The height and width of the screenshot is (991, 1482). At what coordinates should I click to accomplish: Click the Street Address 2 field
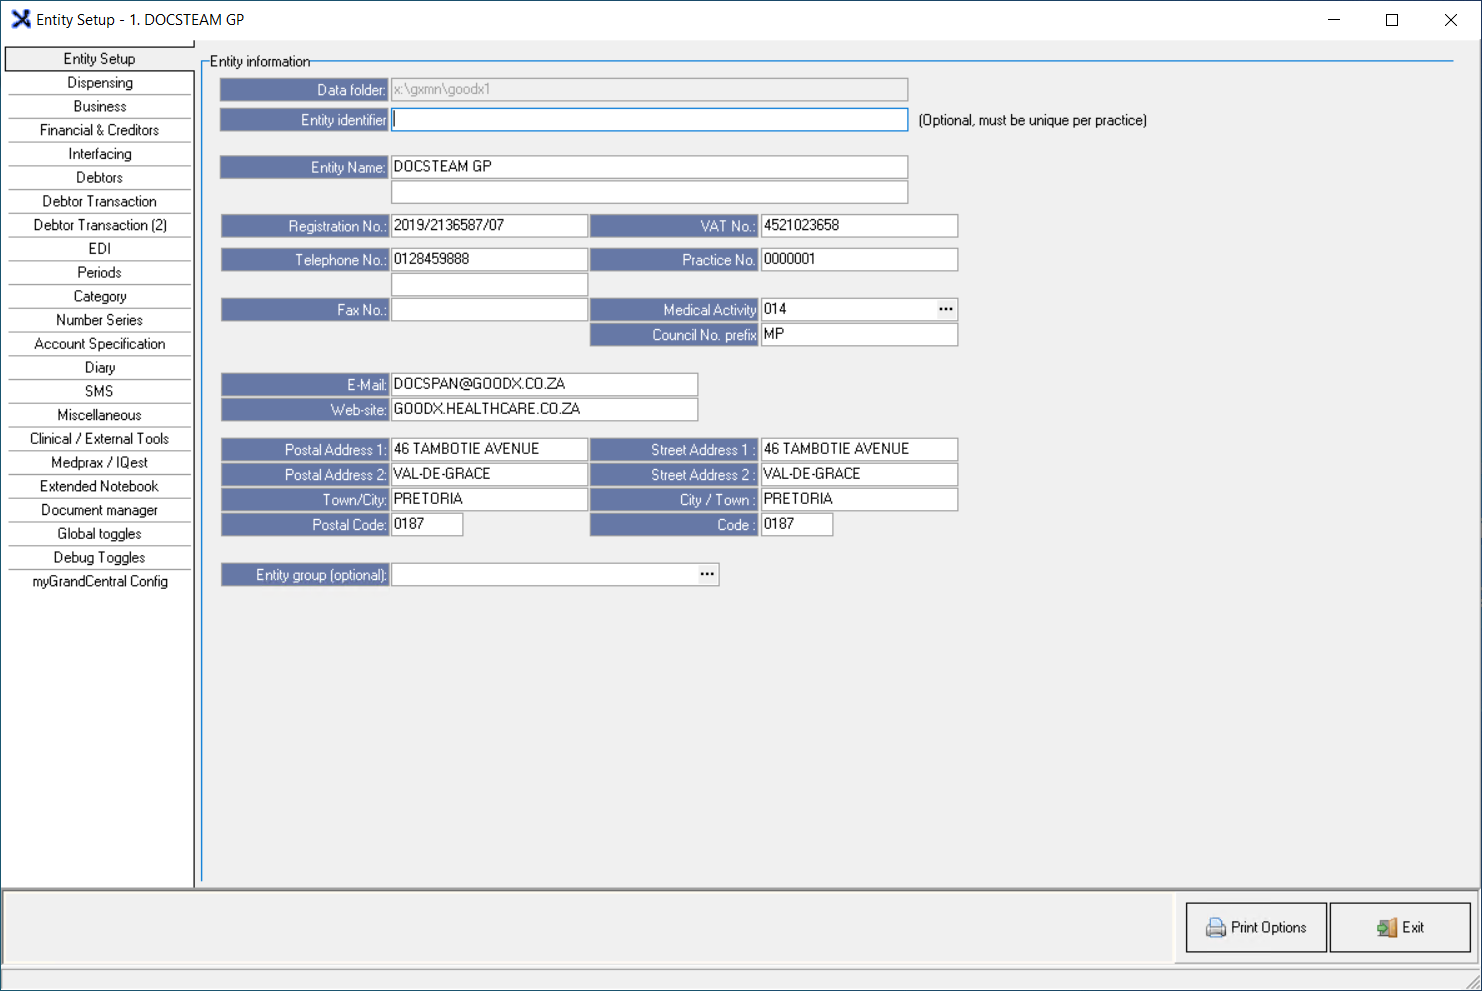[859, 474]
